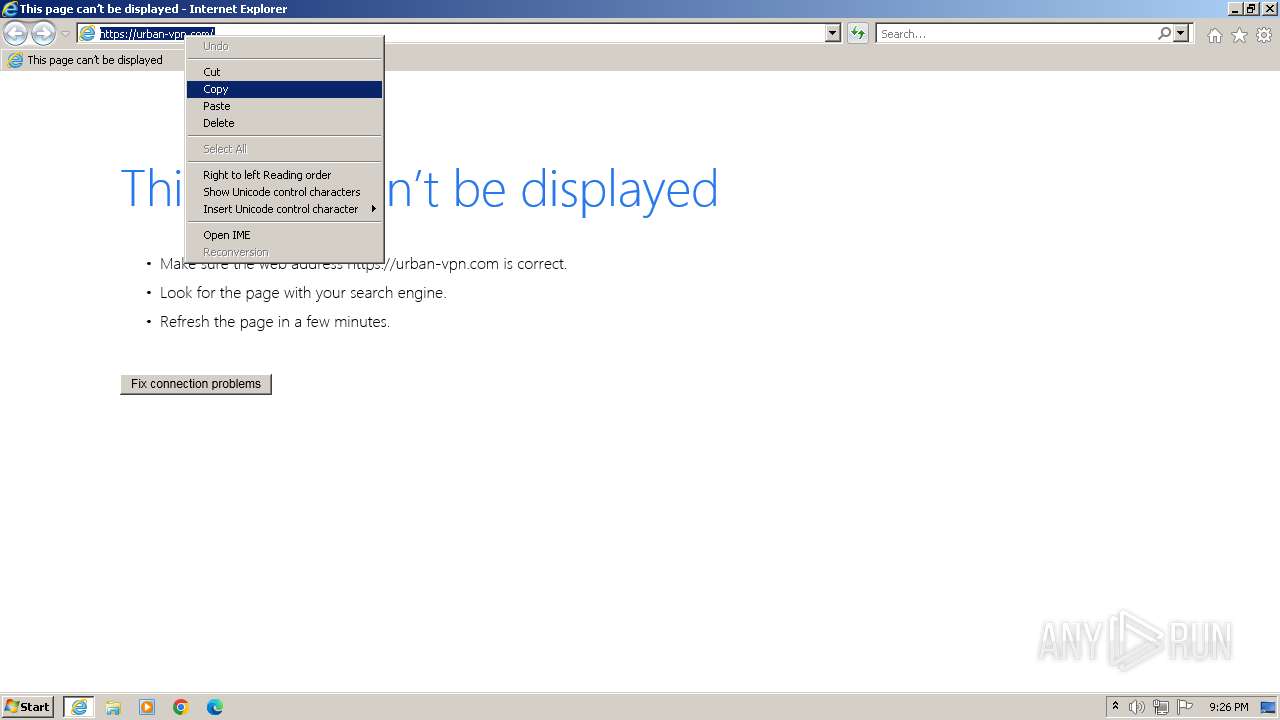Click the page icon in address bar

88,33
